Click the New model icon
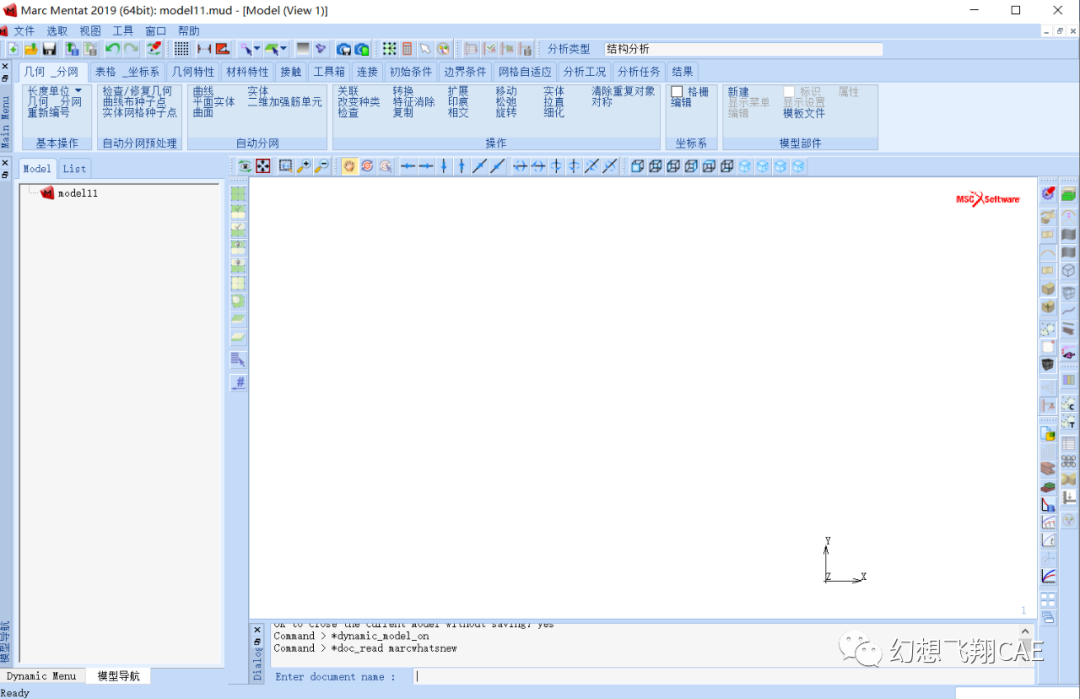 (13, 49)
